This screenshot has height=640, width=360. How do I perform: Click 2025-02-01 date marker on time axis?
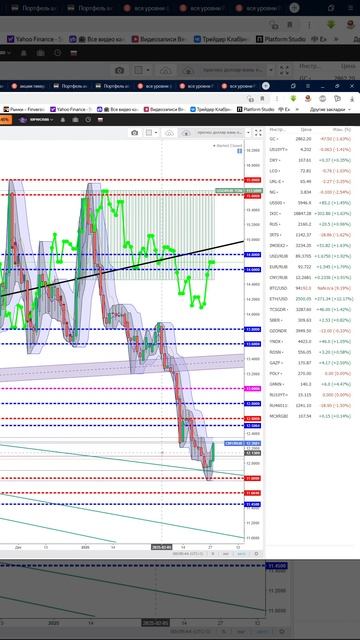point(162,547)
